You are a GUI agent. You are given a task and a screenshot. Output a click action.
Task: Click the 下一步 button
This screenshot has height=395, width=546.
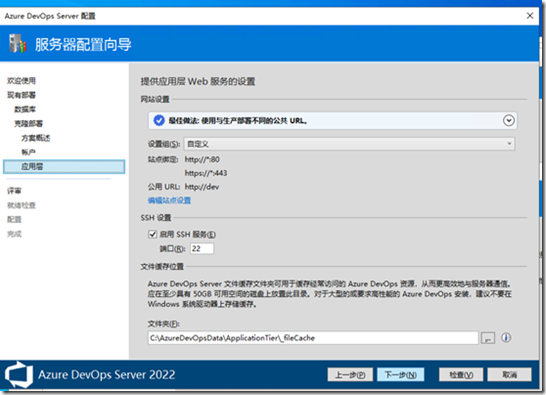(400, 375)
